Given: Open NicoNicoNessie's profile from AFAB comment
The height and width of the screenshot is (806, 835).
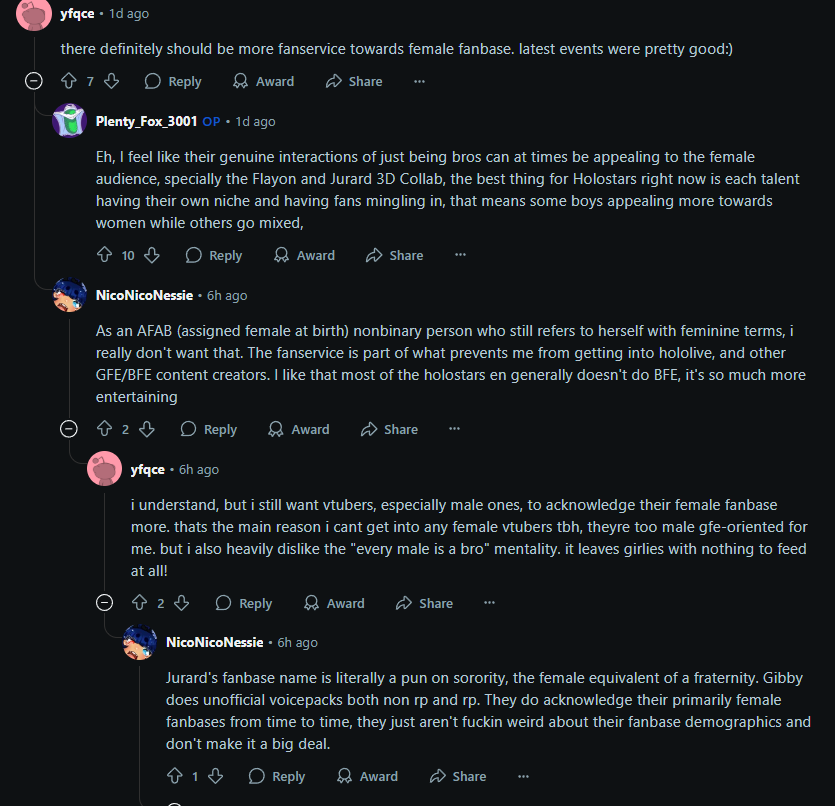Looking at the screenshot, I should click(x=144, y=295).
